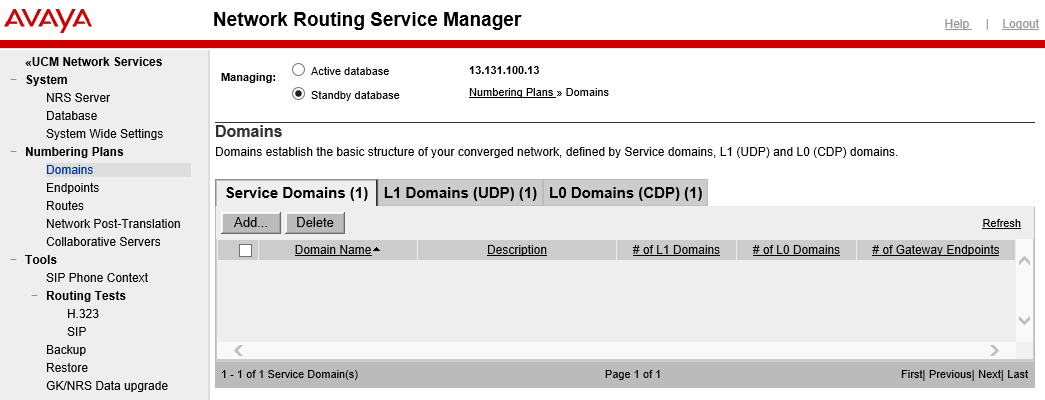Image resolution: width=1045 pixels, height=400 pixels.
Task: Click the Delete button
Action: (315, 223)
